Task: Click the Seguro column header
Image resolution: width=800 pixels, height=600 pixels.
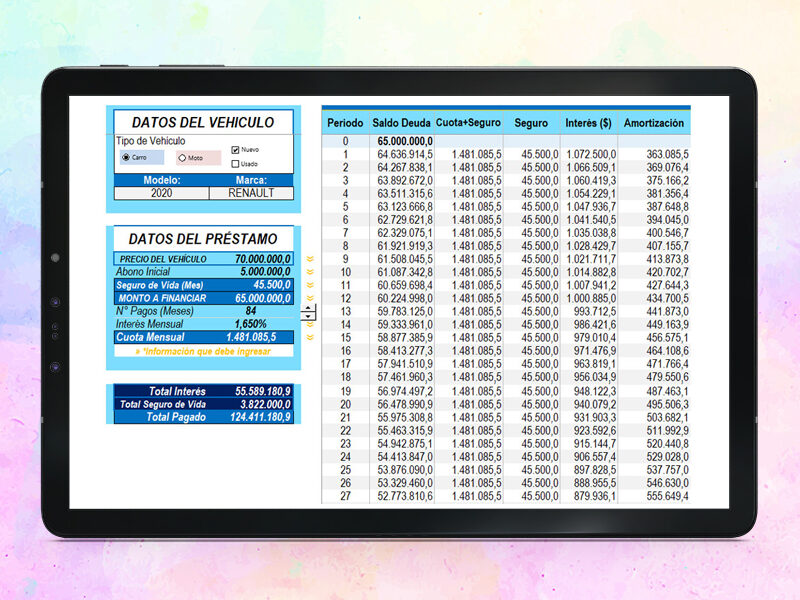Action: tap(531, 123)
